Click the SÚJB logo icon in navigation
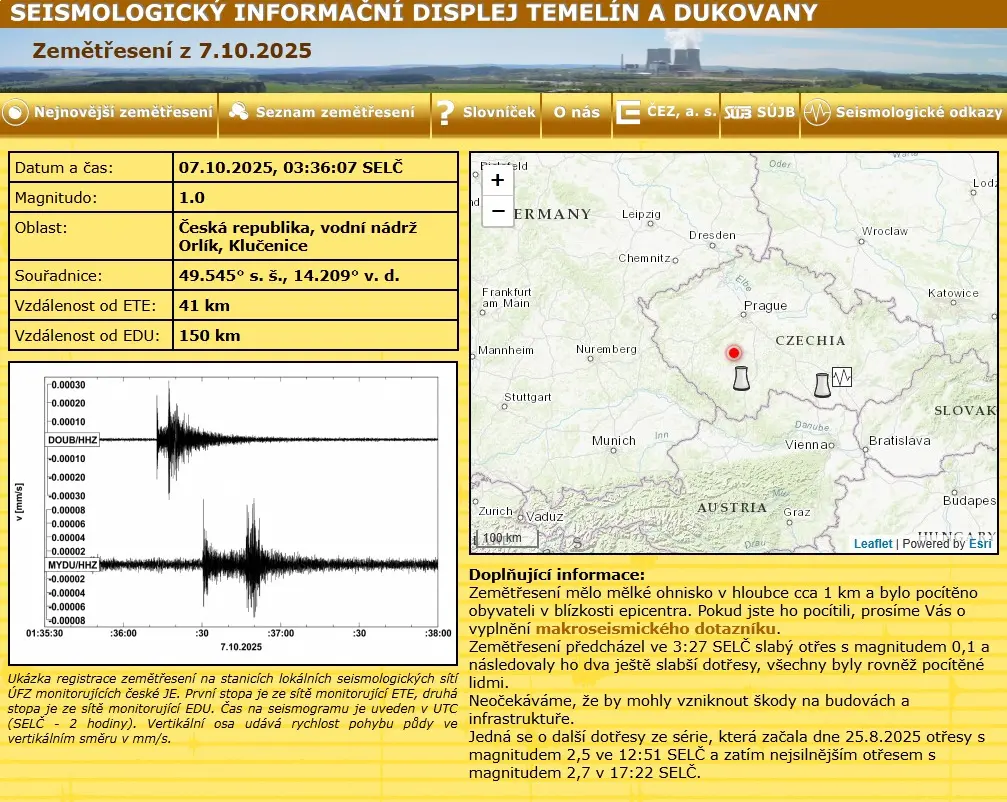 pyautogui.click(x=737, y=113)
